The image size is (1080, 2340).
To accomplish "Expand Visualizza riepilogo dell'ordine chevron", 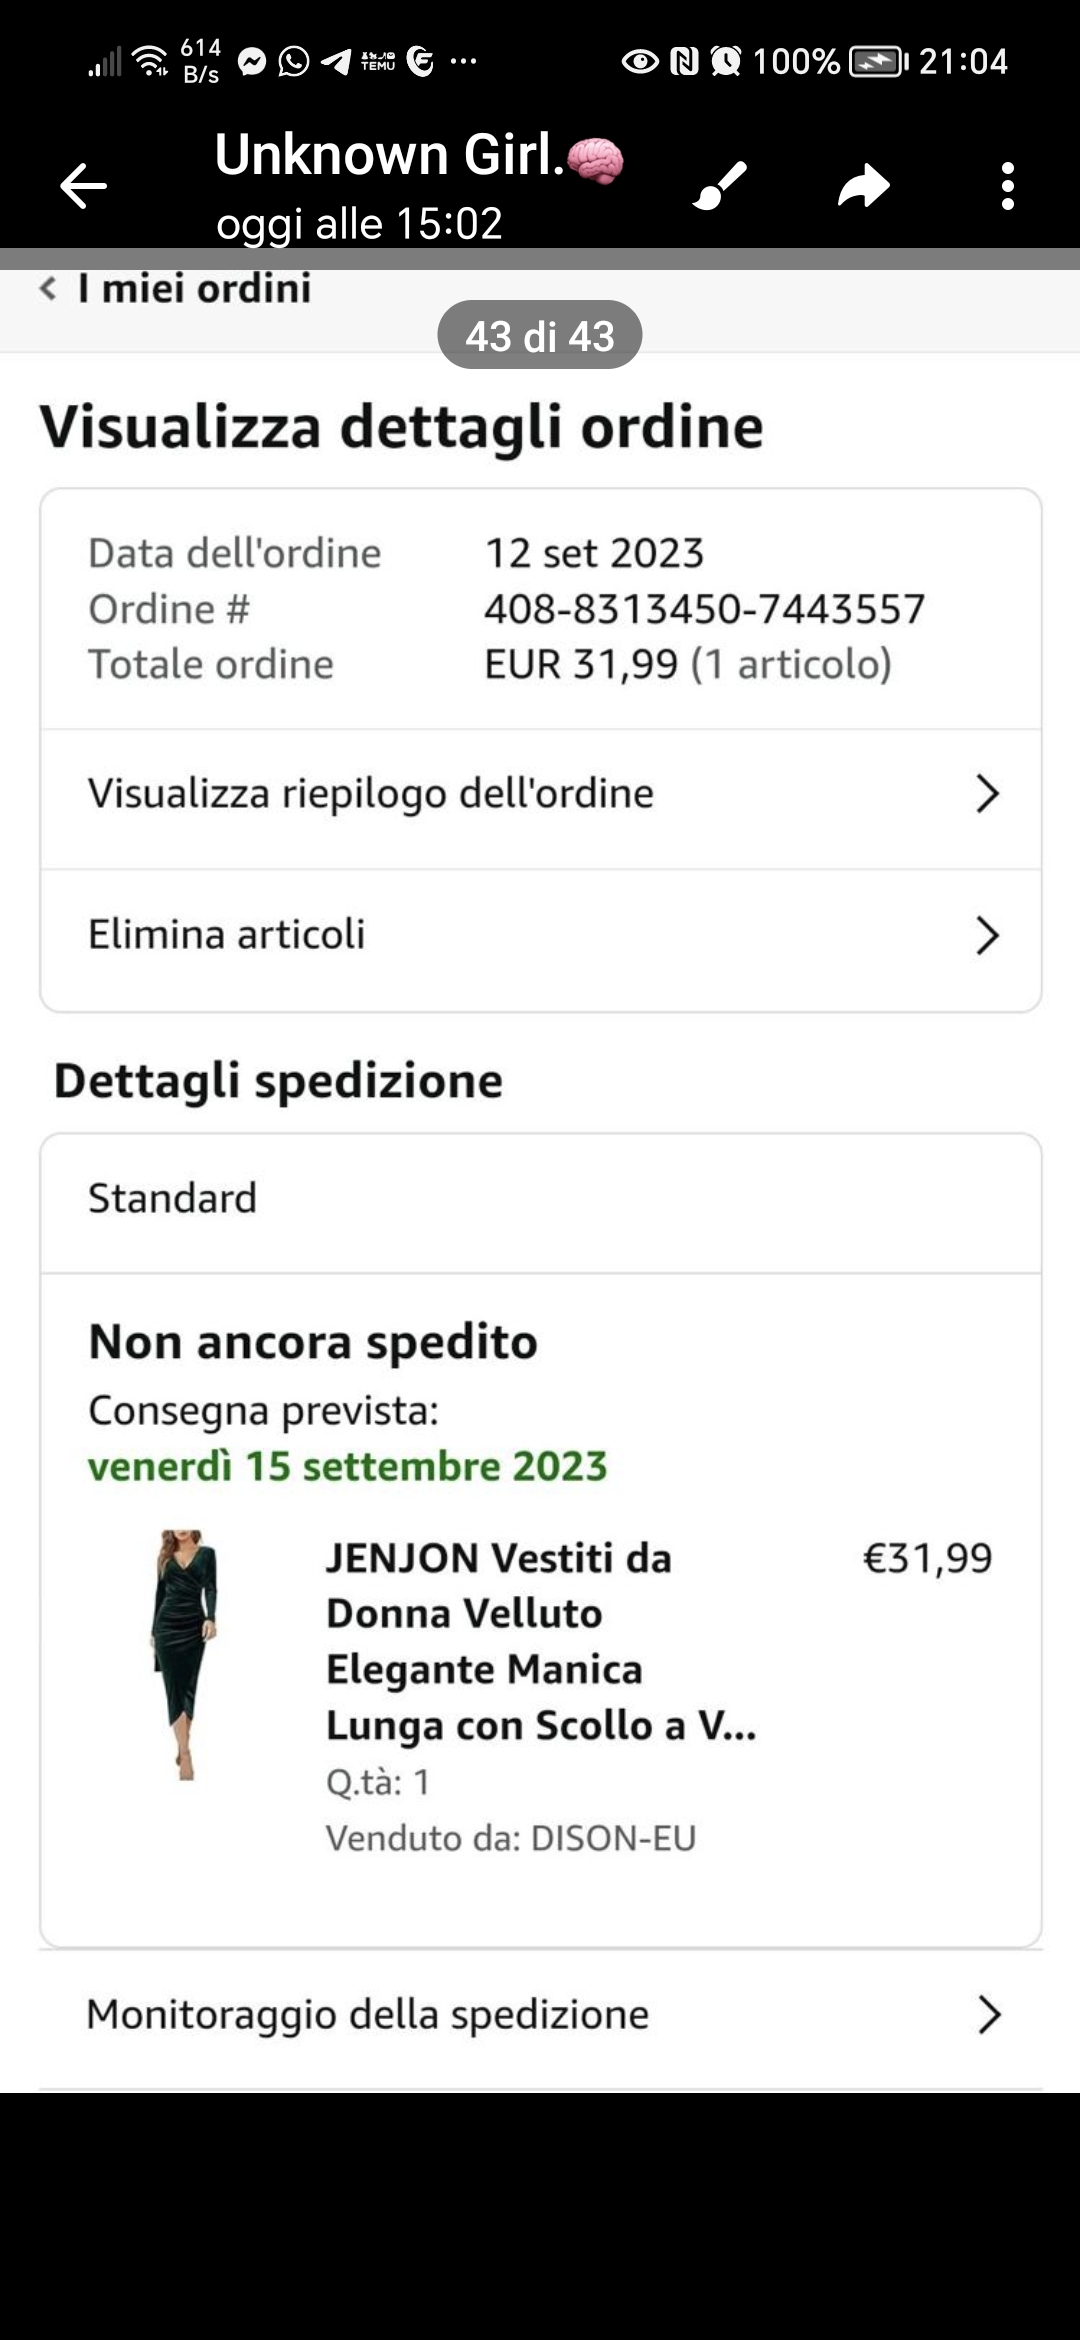I will [987, 794].
